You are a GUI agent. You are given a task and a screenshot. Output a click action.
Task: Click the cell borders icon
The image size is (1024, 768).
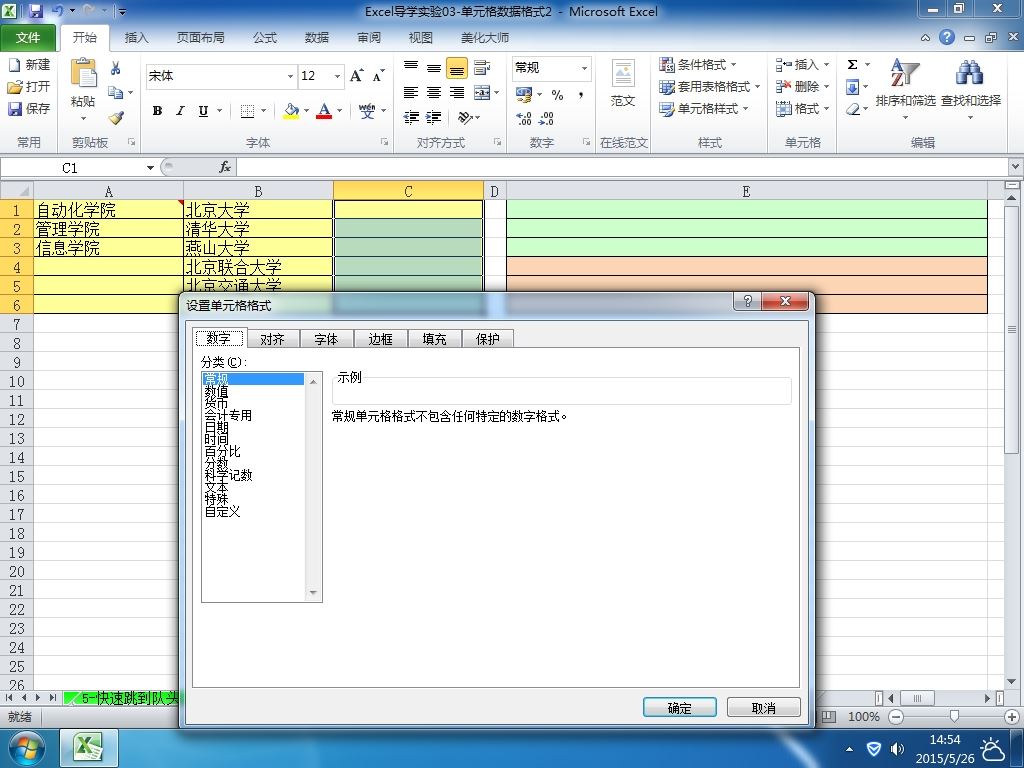[x=248, y=111]
